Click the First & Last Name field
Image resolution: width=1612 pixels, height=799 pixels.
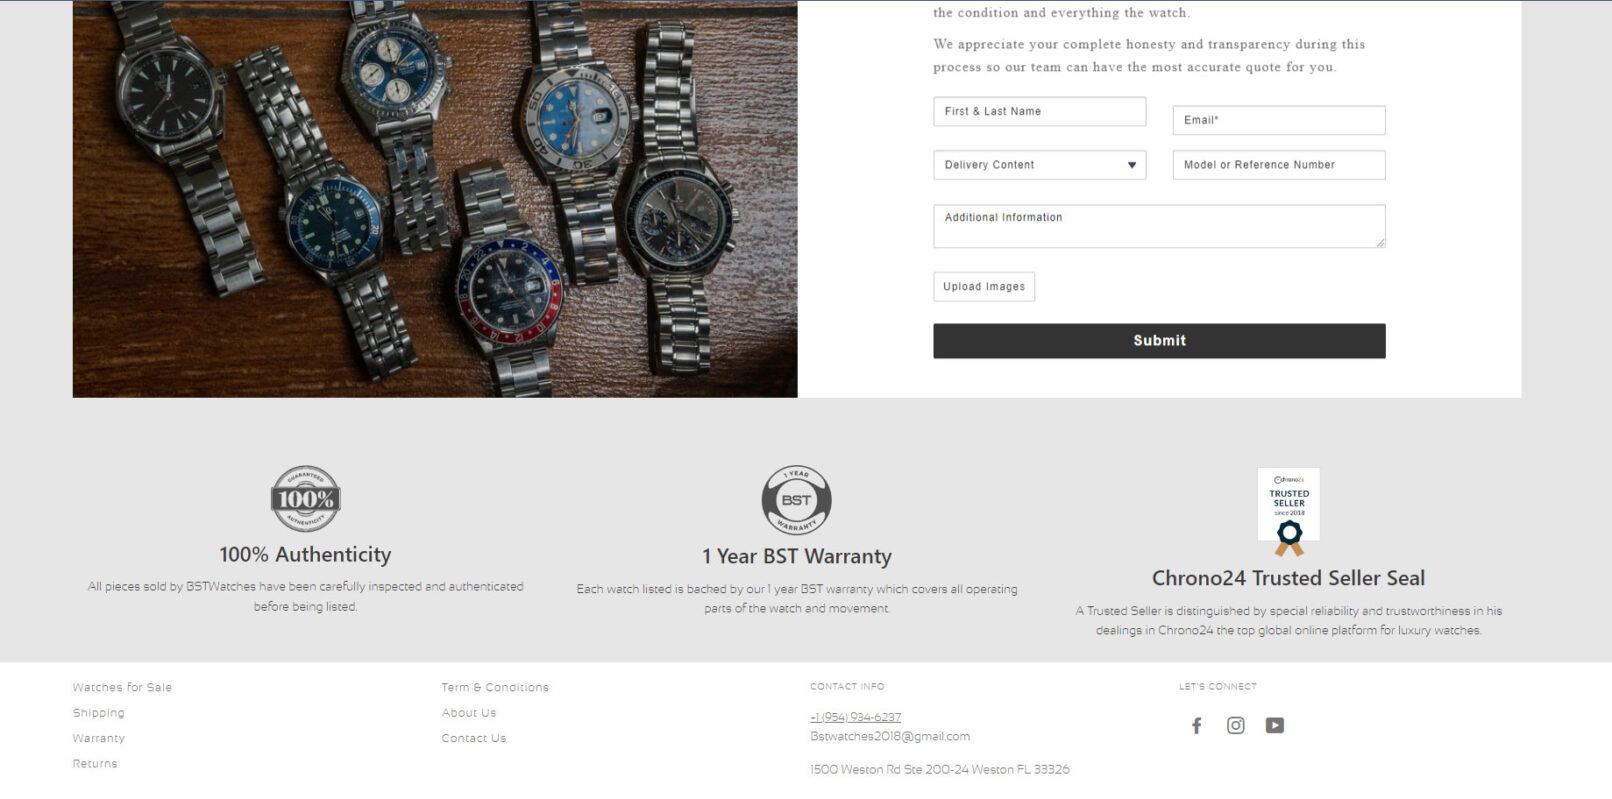1039,111
